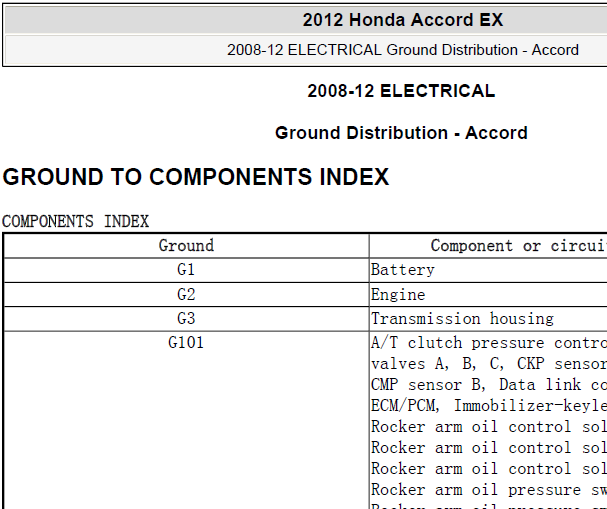Select the 'G3' ground cell
Image resolution: width=607 pixels, height=509 pixels.
pos(186,319)
